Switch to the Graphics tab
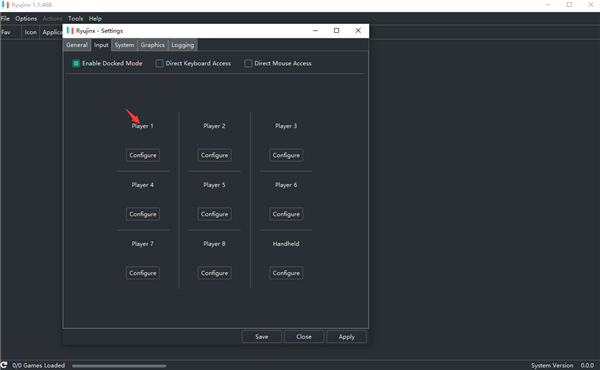This screenshot has height=370, width=600. coord(153,45)
